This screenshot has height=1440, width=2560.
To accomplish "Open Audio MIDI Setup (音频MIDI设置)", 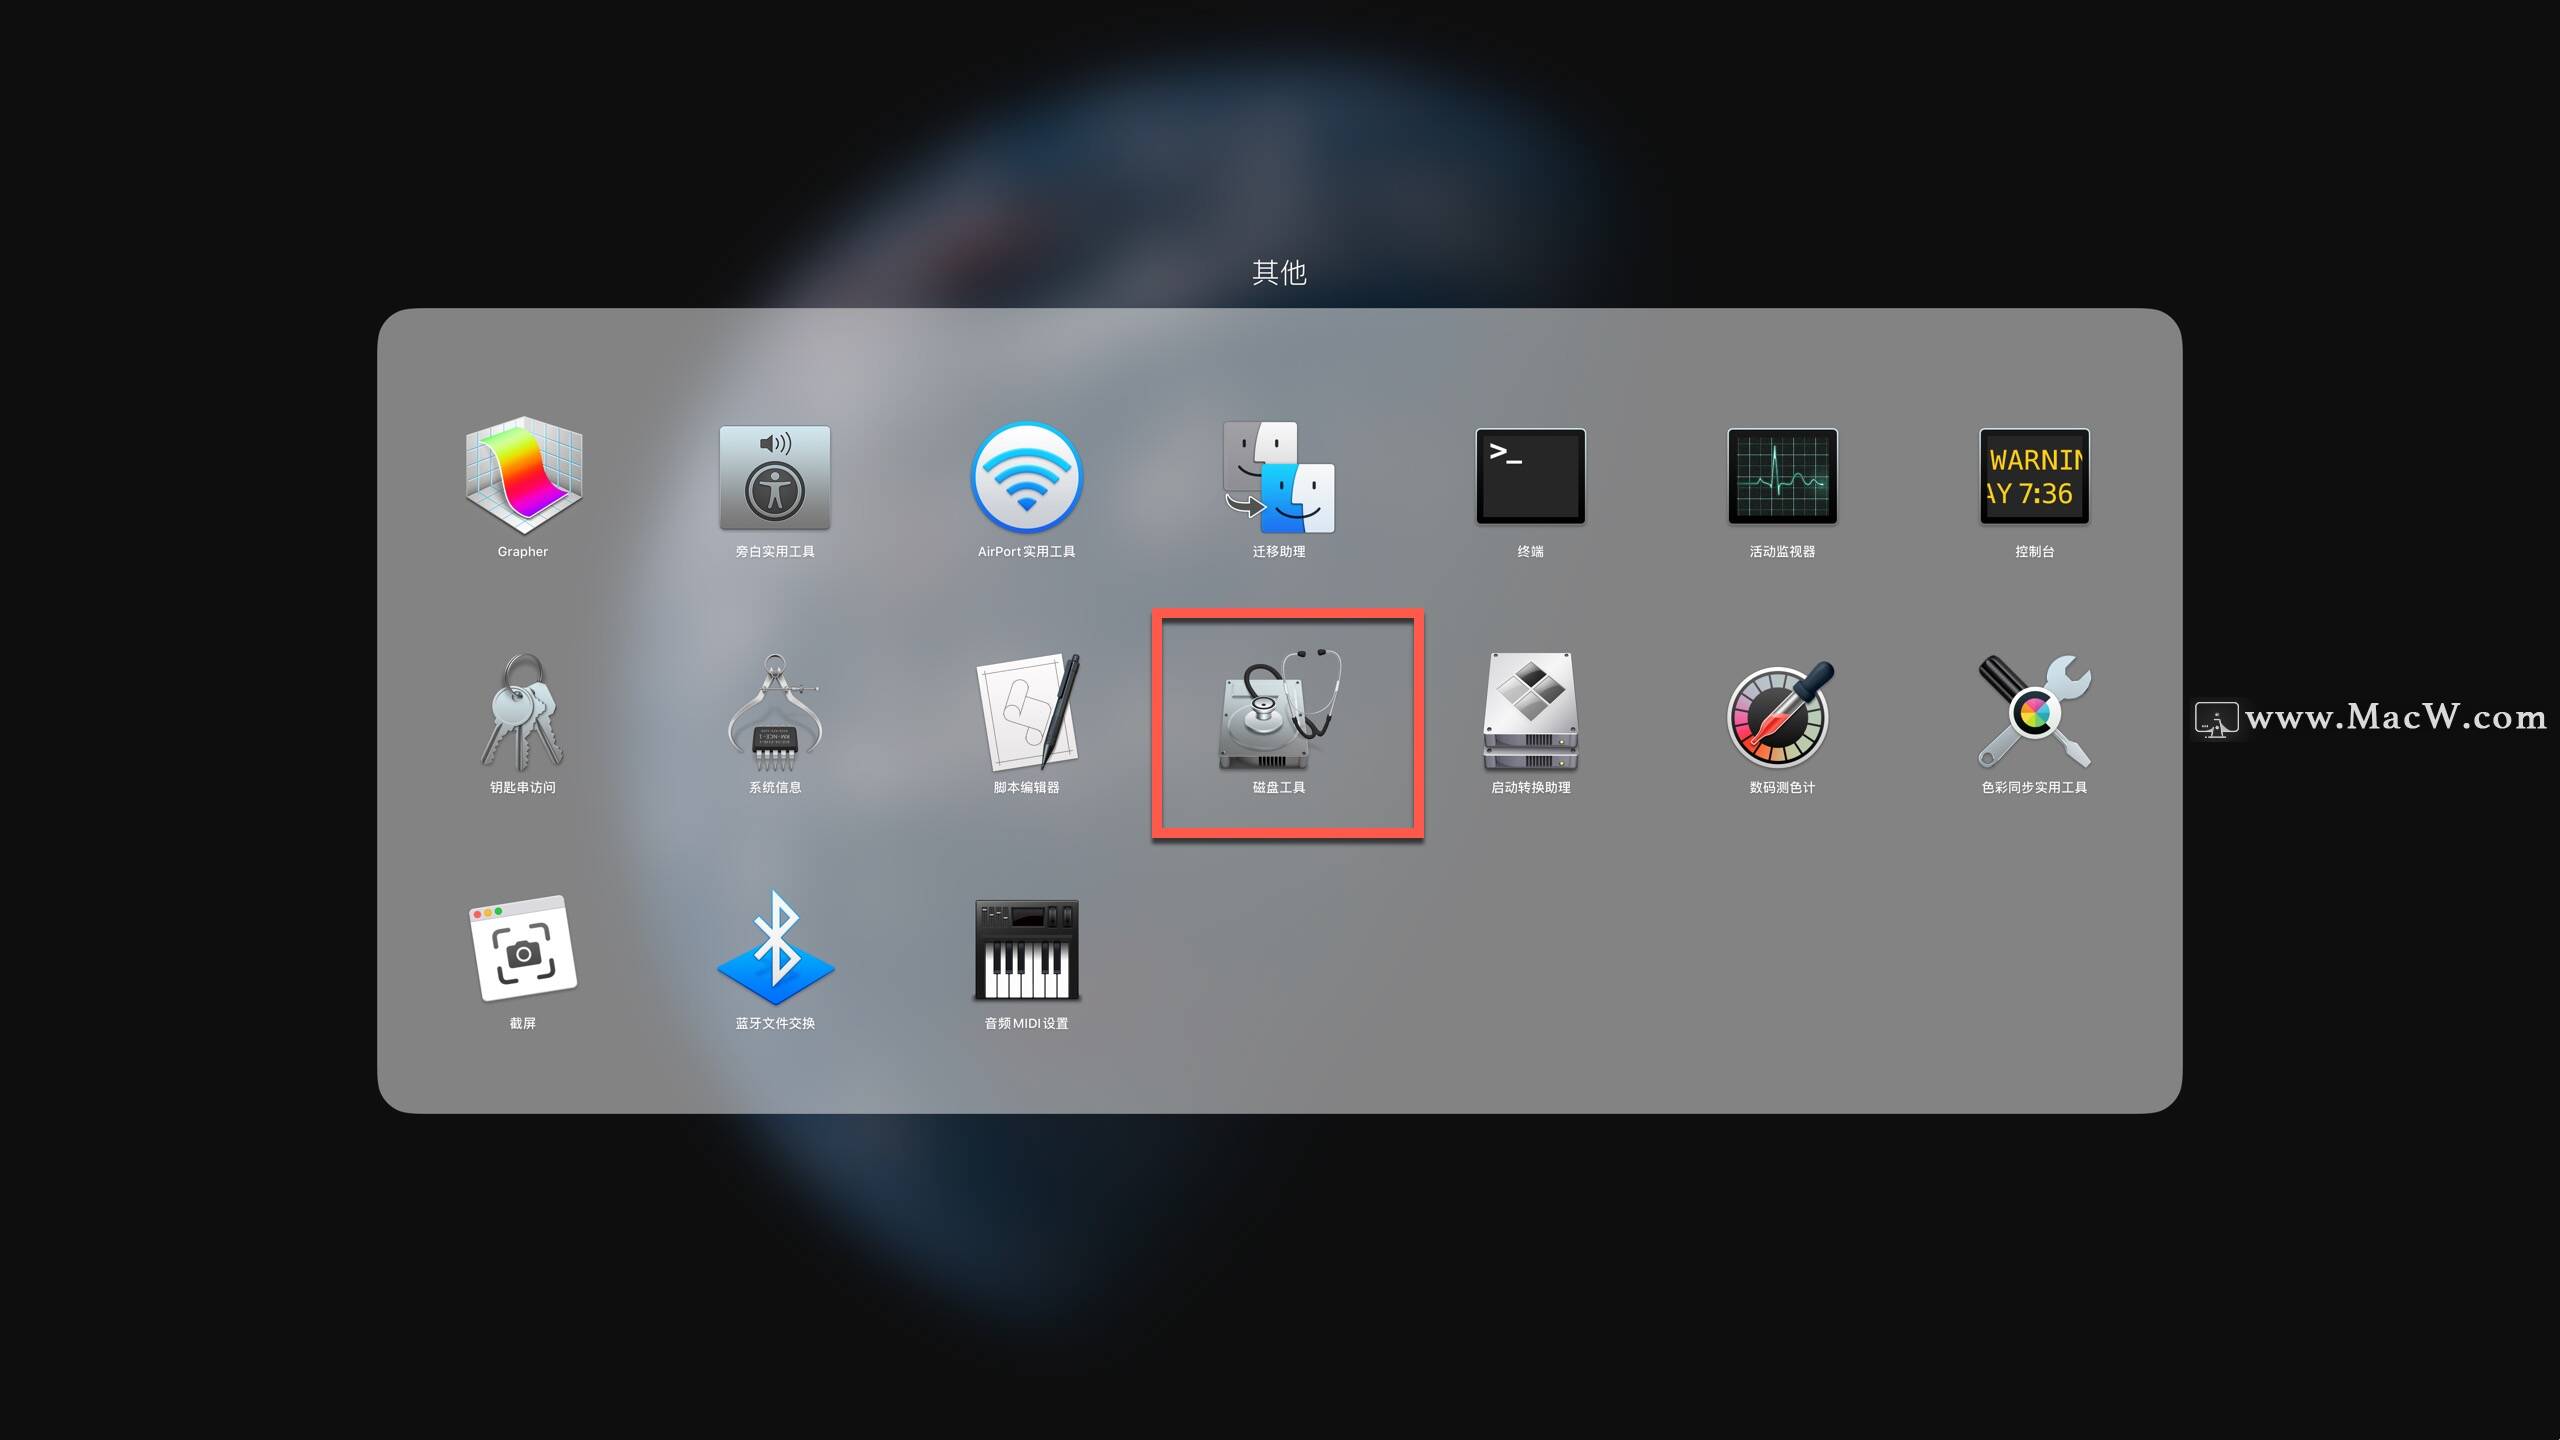I will (1026, 948).
